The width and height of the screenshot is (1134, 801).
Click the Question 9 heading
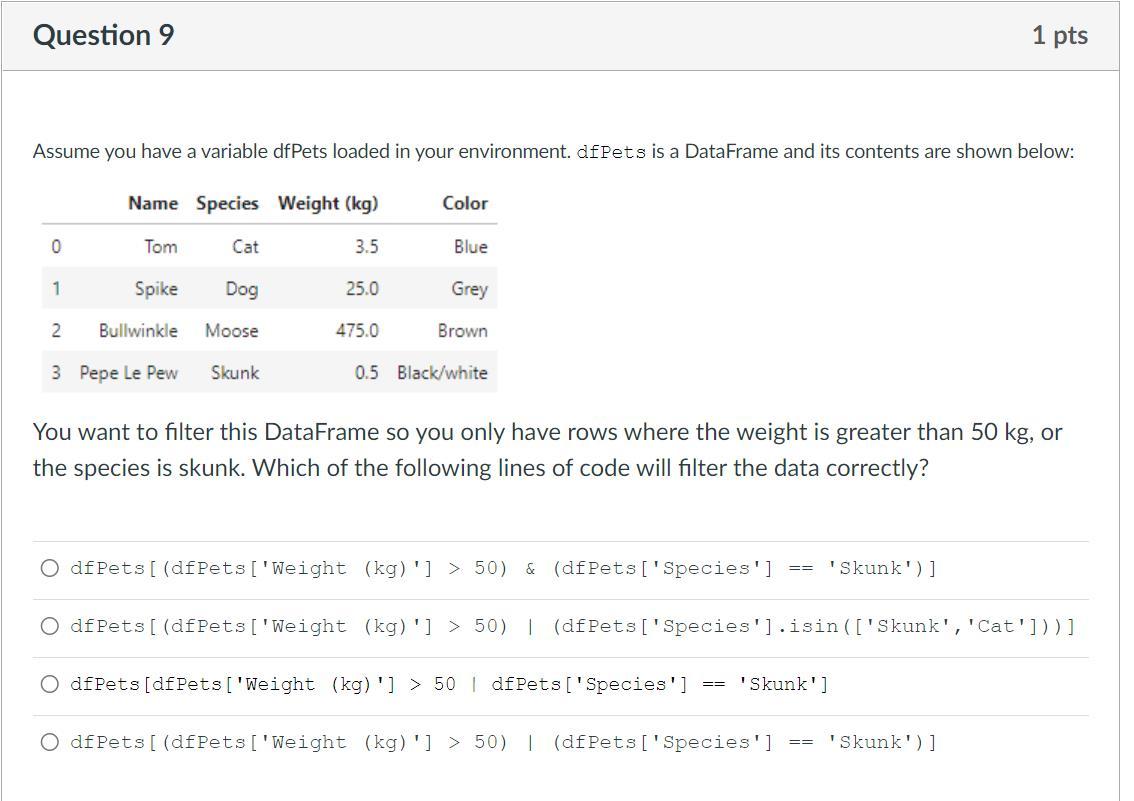(x=103, y=34)
